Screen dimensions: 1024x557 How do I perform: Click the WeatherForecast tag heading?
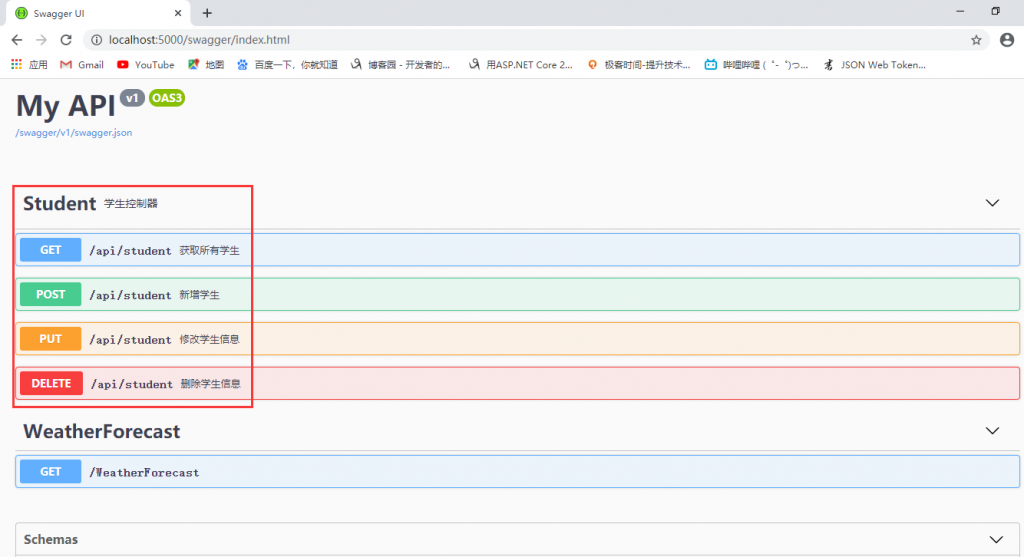(x=102, y=431)
